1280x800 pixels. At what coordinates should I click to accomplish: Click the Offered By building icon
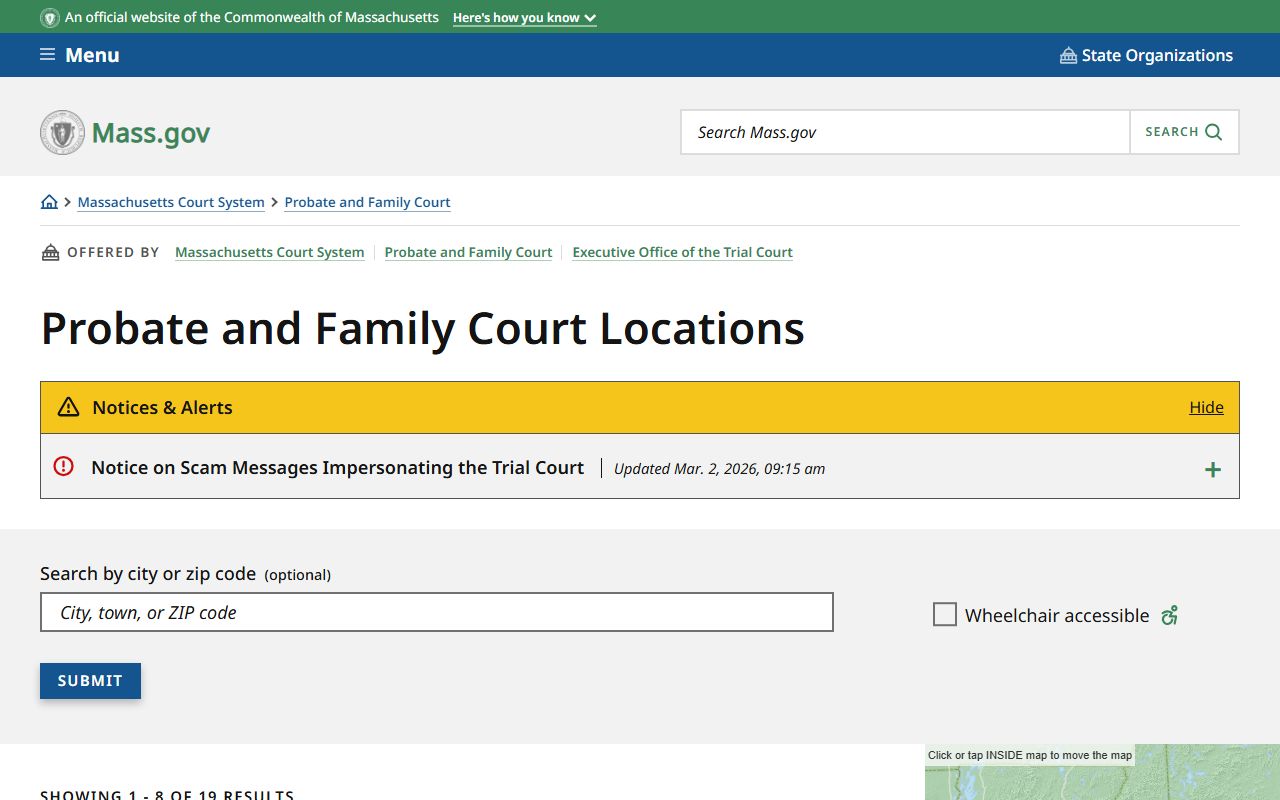tap(50, 252)
